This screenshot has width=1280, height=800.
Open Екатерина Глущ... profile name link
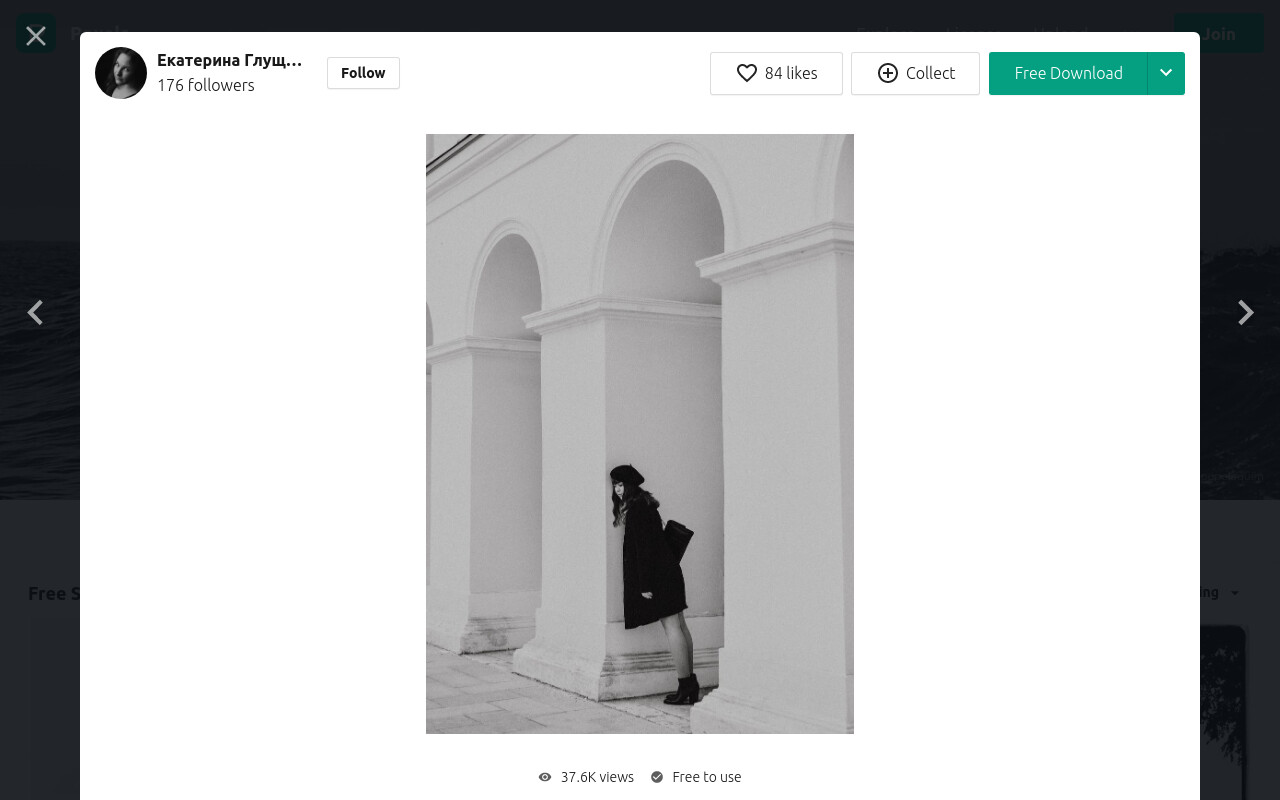(229, 60)
